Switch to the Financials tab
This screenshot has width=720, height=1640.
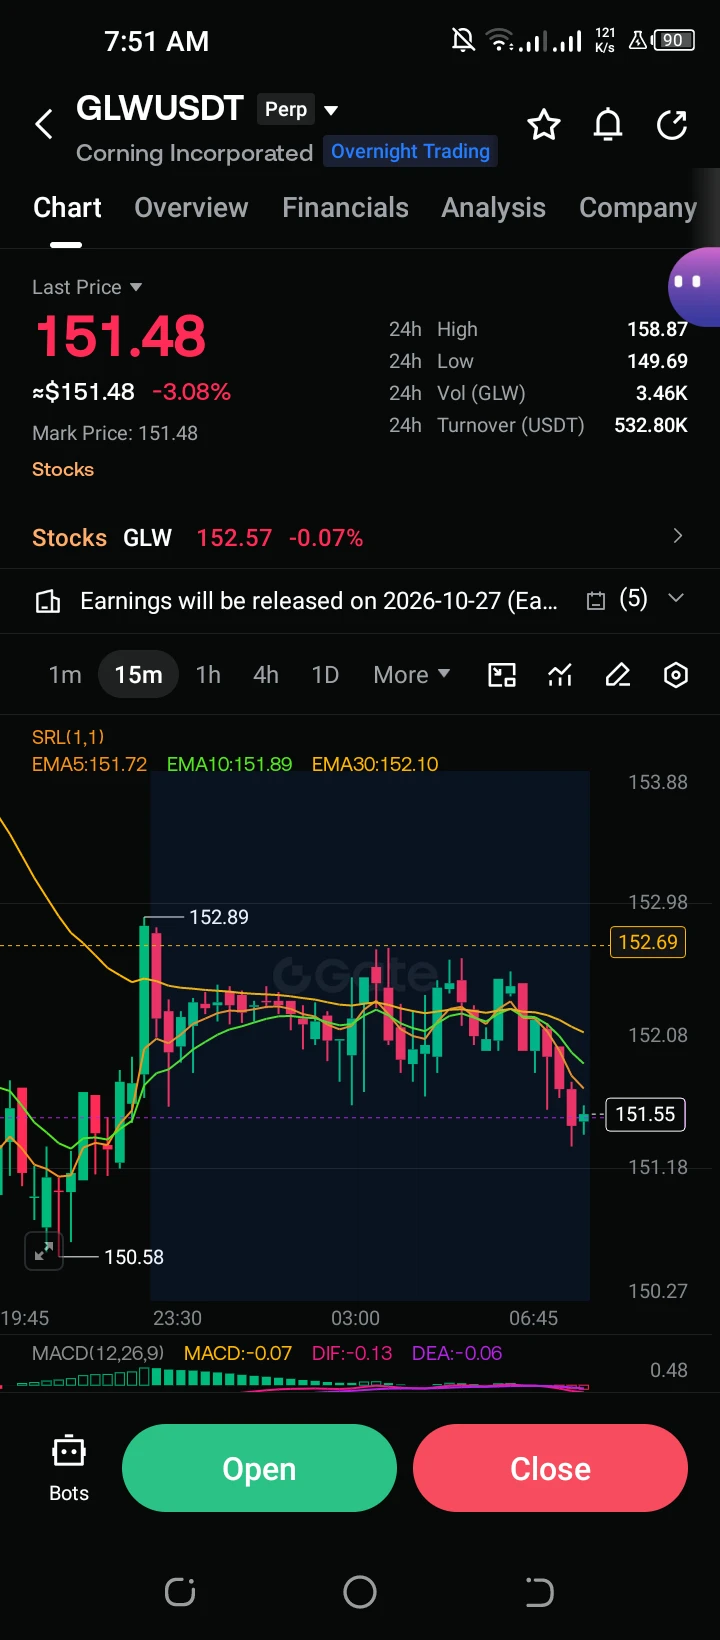coord(345,208)
